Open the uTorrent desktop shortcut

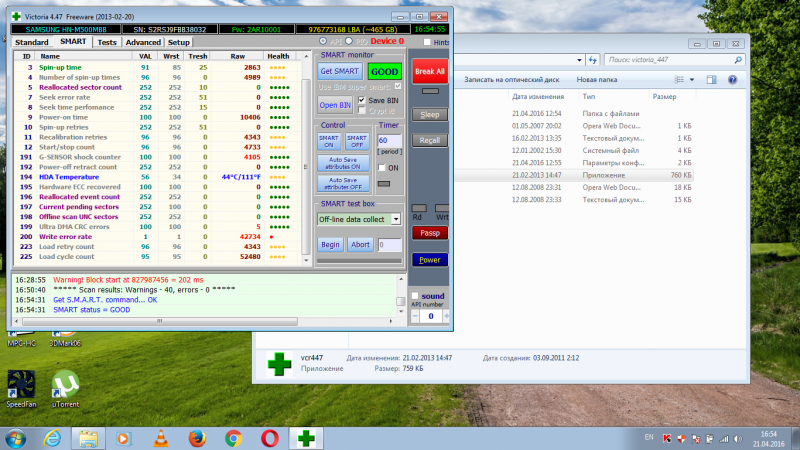point(66,385)
